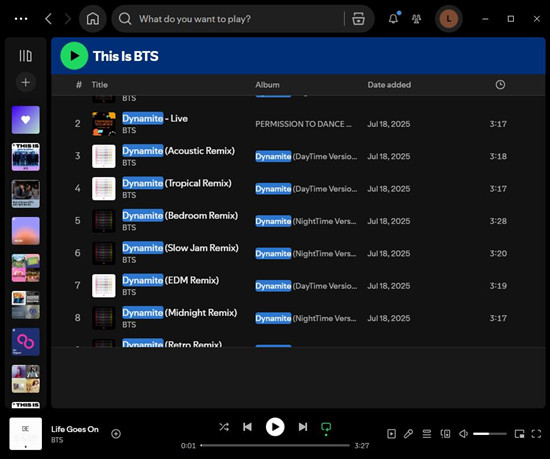Open the three-dot app menu
The height and width of the screenshot is (459, 550).
[21, 19]
